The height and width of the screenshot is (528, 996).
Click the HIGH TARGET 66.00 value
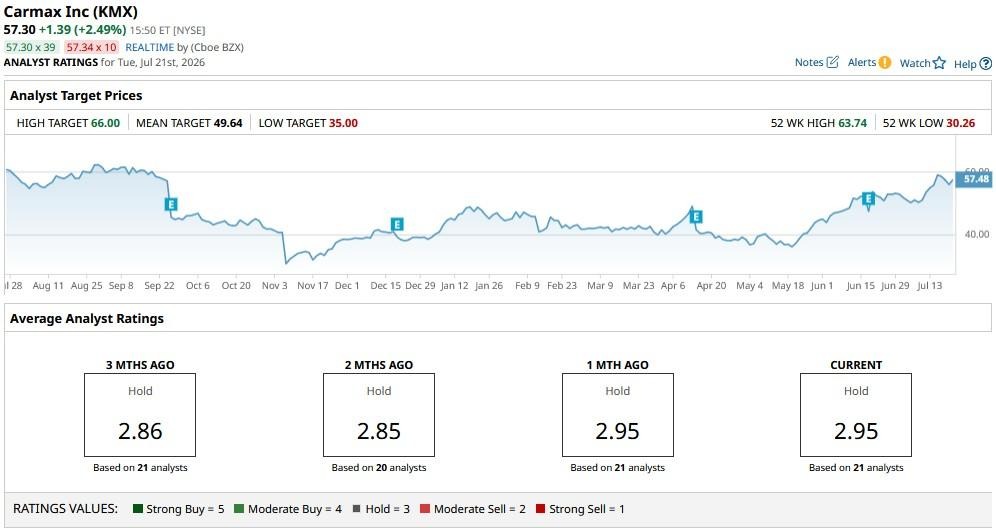pyautogui.click(x=105, y=123)
